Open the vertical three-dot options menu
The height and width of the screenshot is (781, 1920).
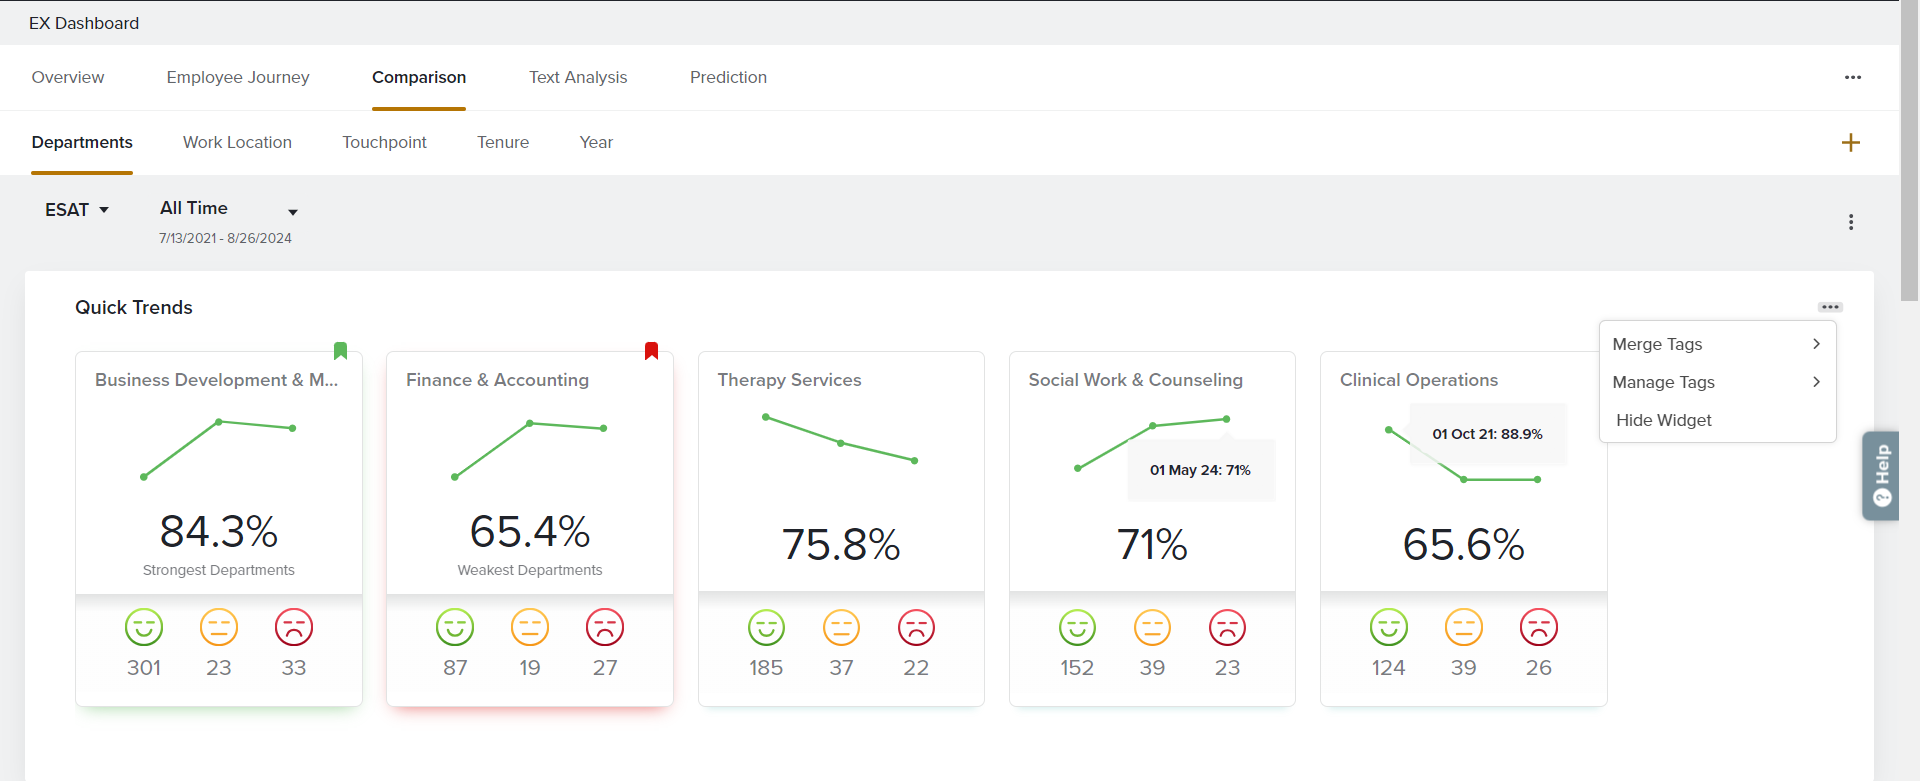[1850, 222]
